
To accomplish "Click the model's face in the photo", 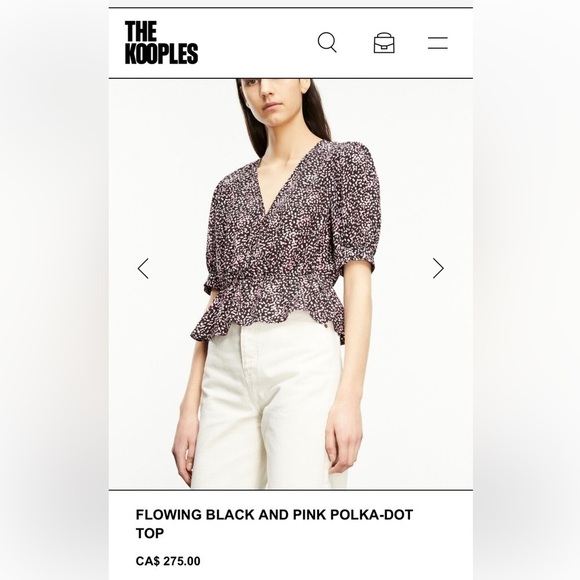I will click(x=277, y=102).
